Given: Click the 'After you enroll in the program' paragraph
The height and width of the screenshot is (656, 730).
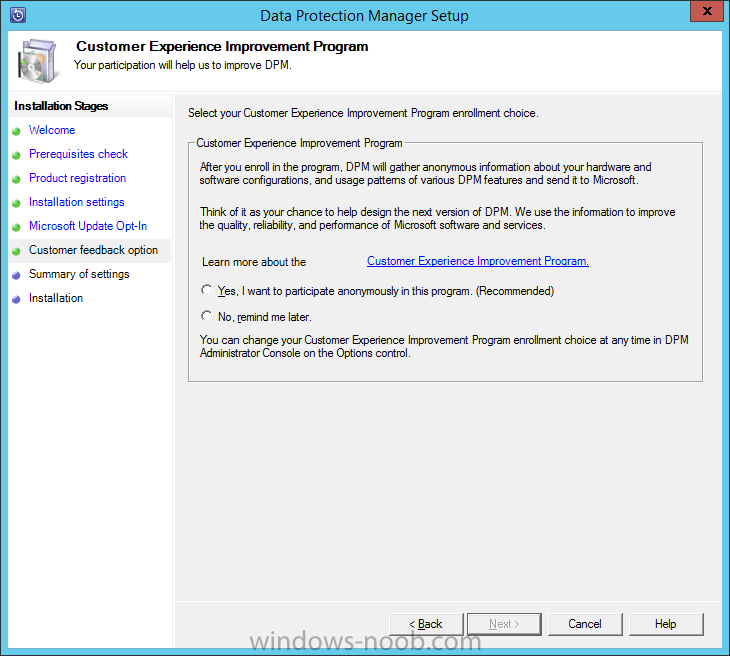Looking at the screenshot, I should (x=426, y=173).
